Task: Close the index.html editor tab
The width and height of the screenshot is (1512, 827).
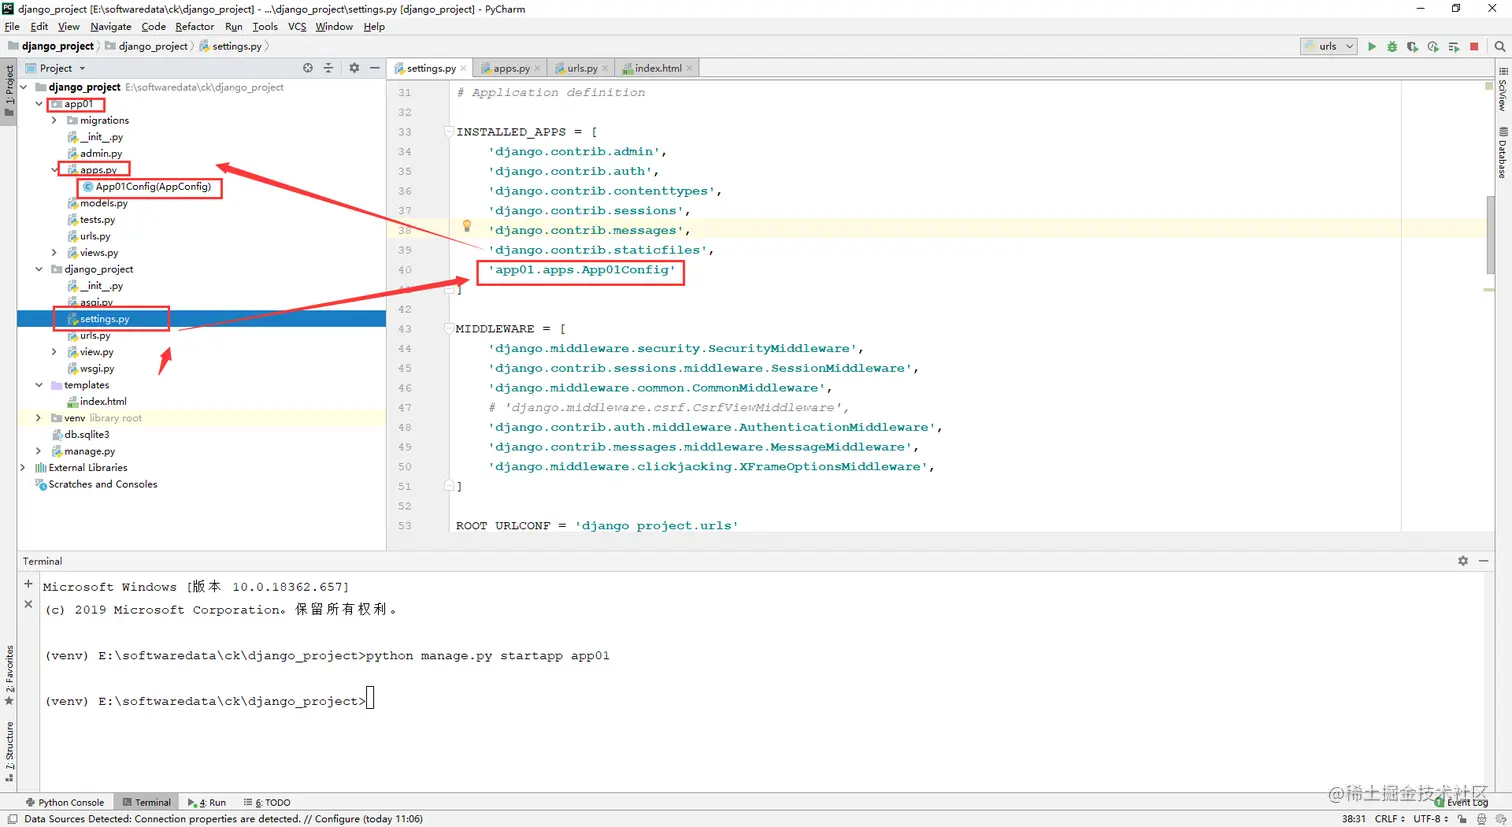Action: (x=690, y=69)
